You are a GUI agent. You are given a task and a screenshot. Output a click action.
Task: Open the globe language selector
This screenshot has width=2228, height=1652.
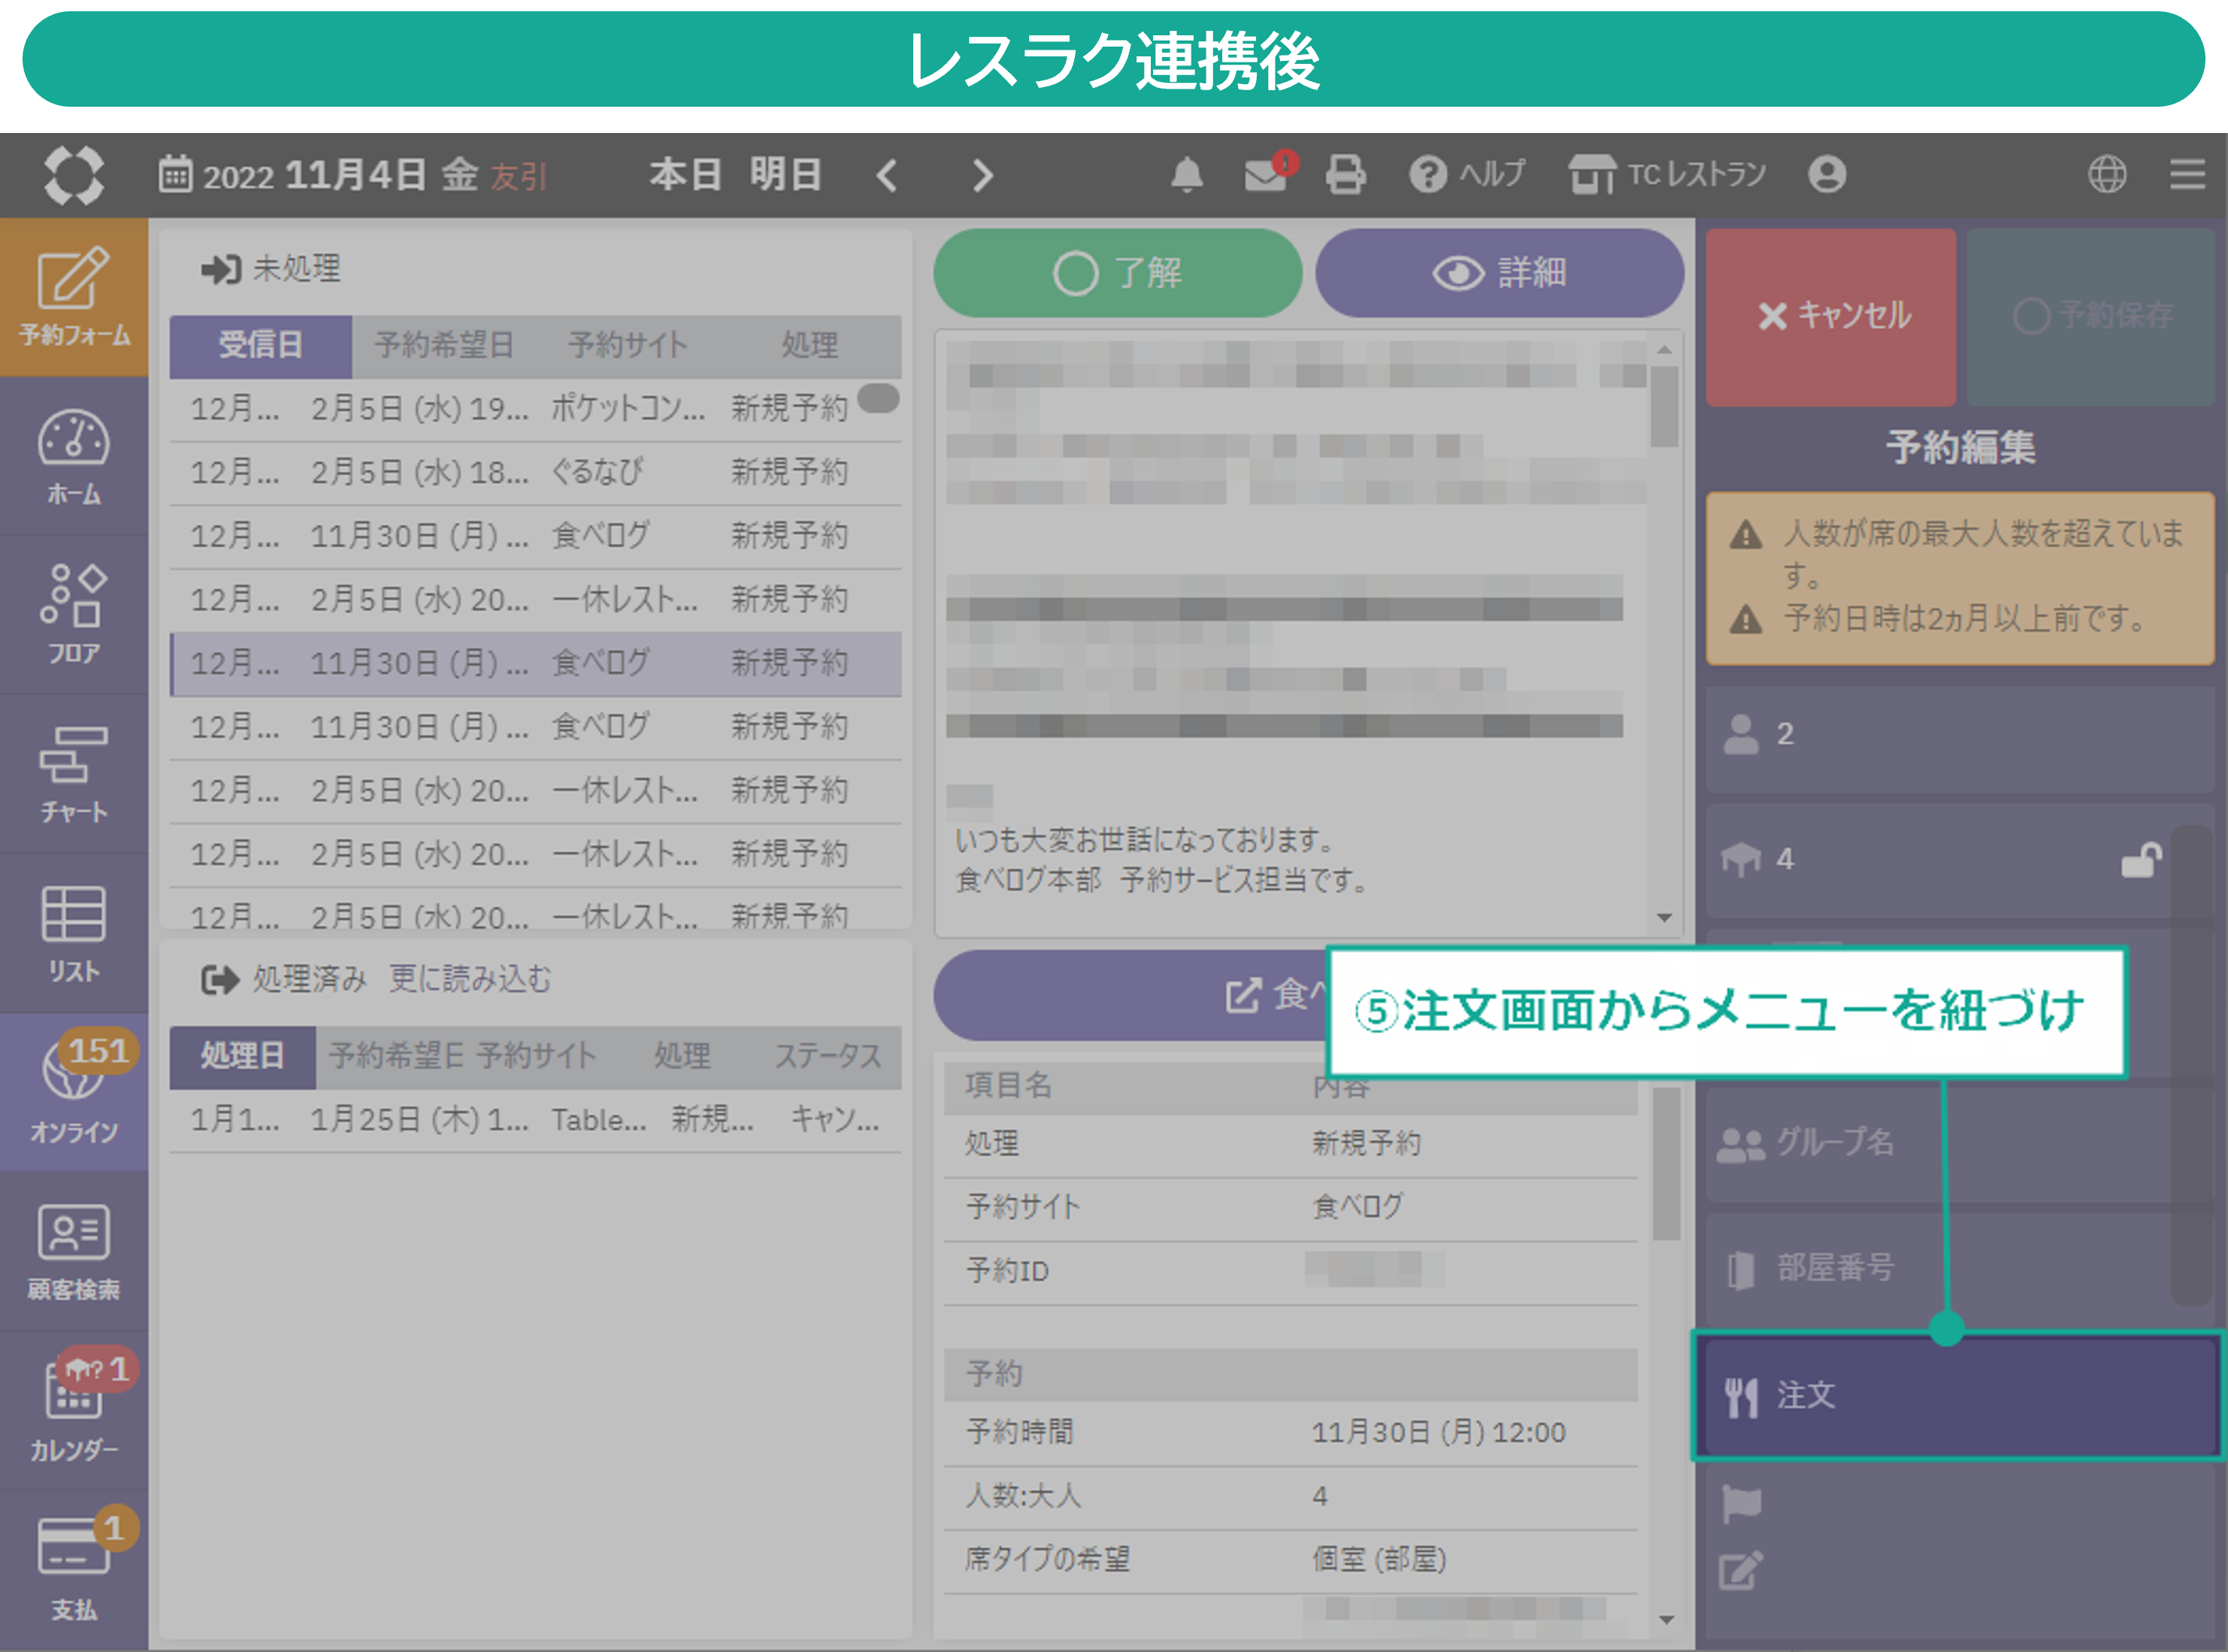click(x=2107, y=175)
